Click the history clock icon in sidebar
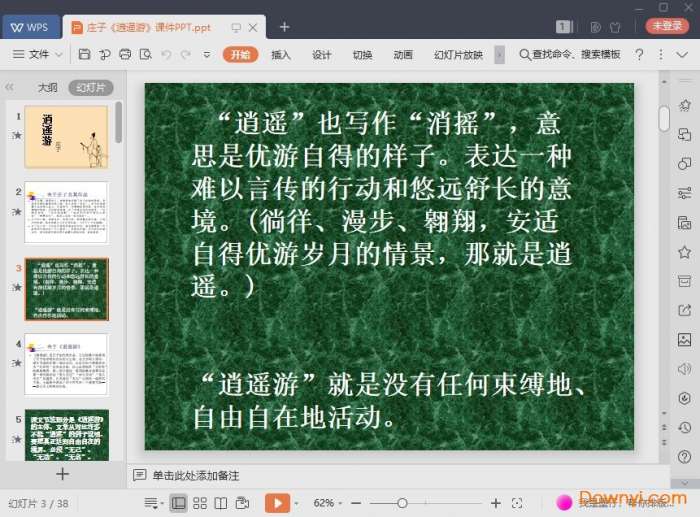This screenshot has width=700, height=517. click(x=684, y=428)
